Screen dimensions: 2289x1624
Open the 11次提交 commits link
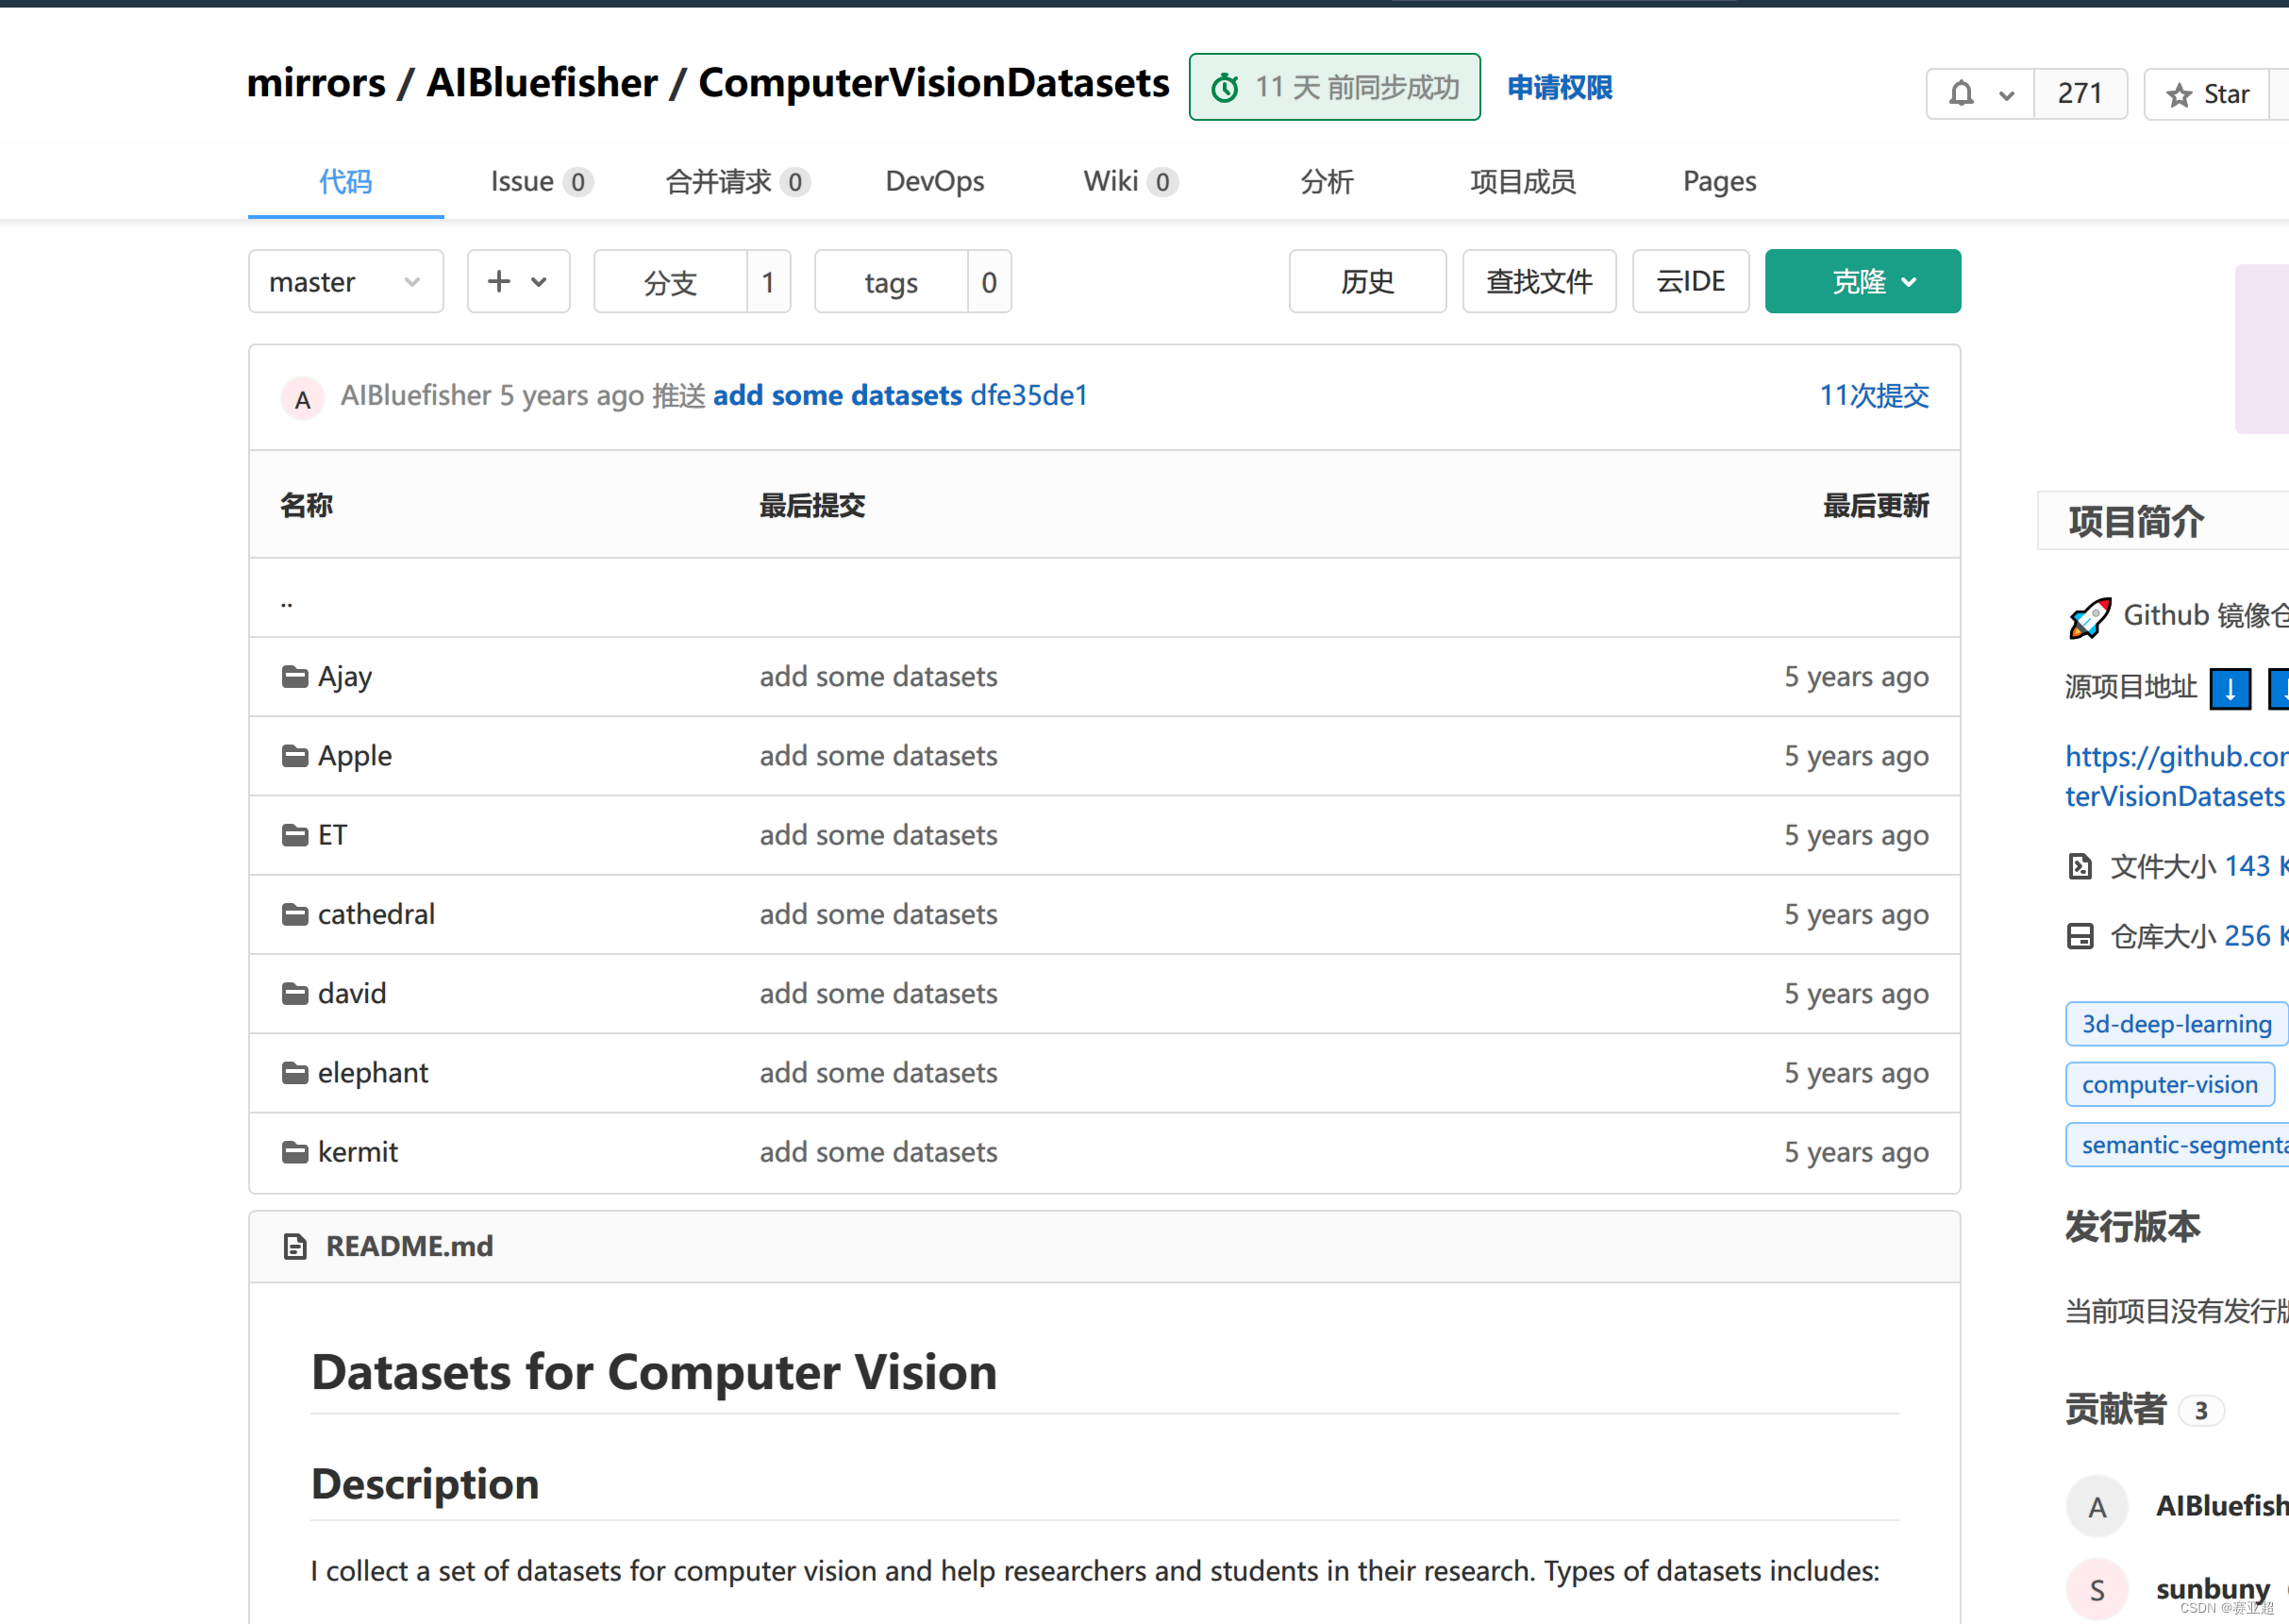point(1873,396)
